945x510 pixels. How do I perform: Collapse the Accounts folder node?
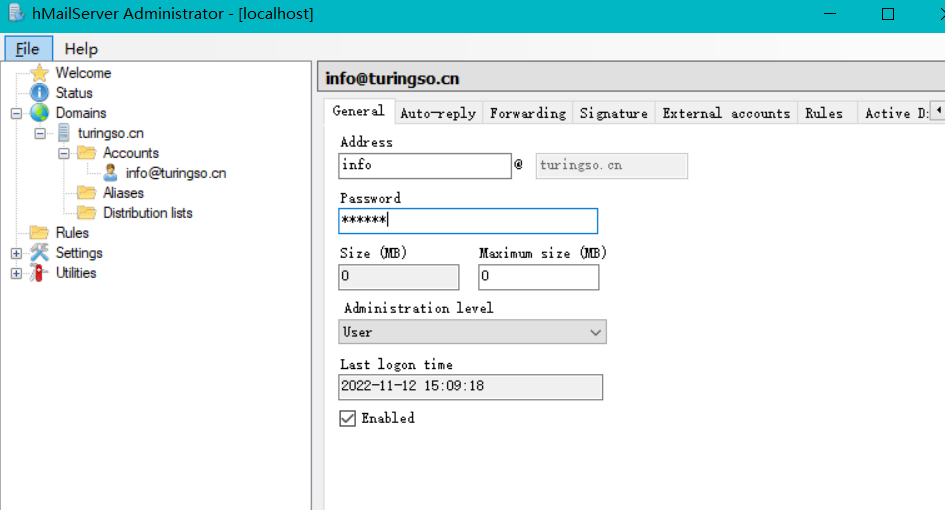63,153
